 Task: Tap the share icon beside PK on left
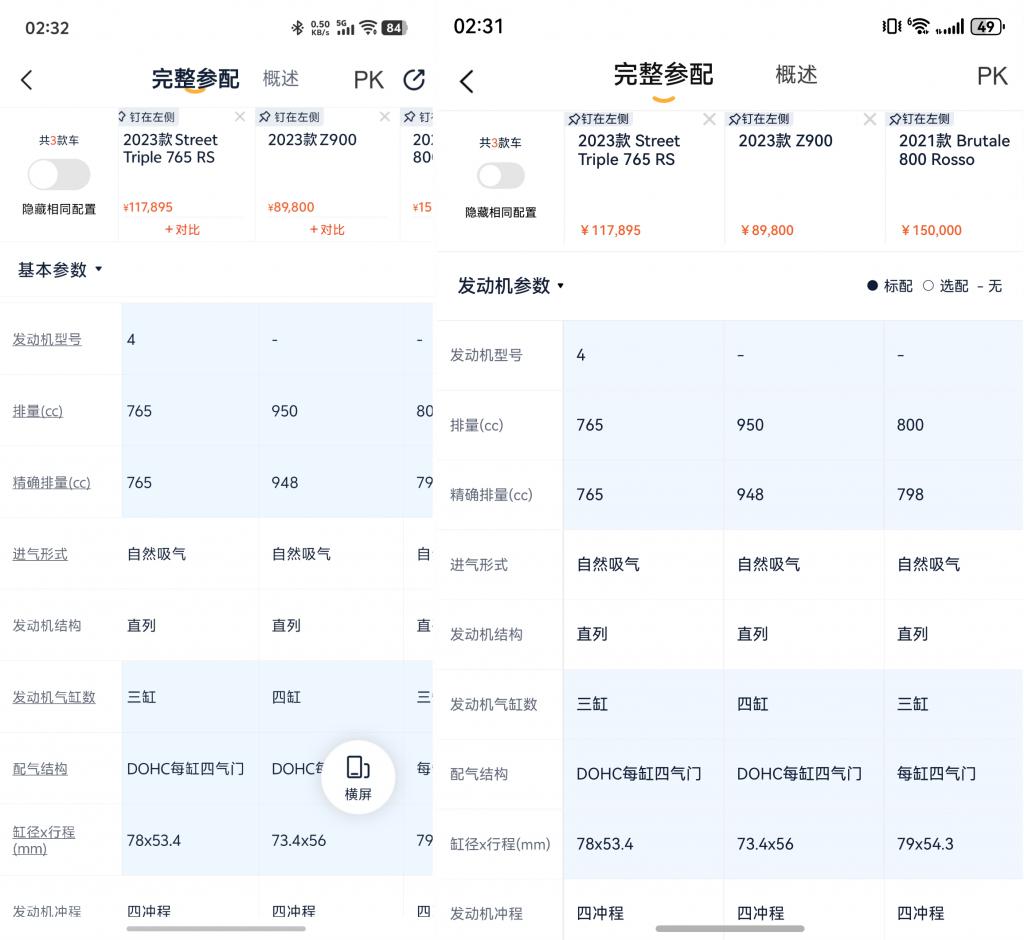(x=414, y=80)
